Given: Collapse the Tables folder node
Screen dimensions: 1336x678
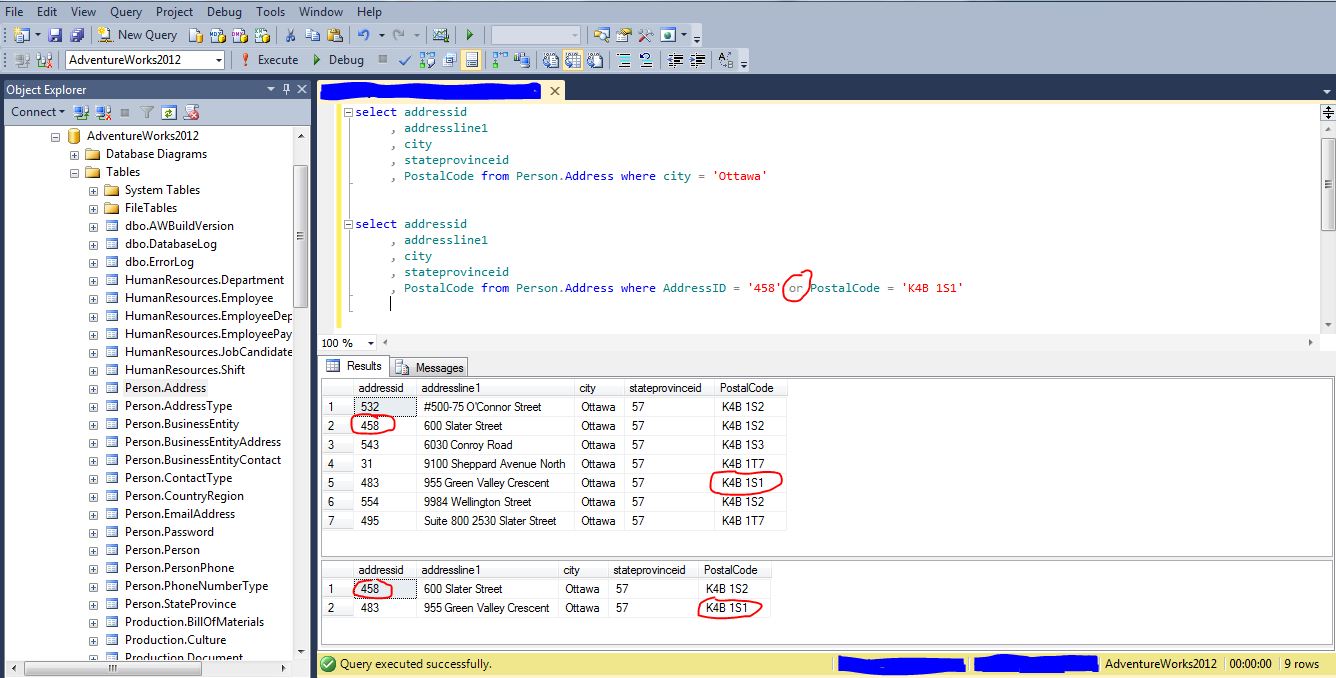Looking at the screenshot, I should pos(74,172).
